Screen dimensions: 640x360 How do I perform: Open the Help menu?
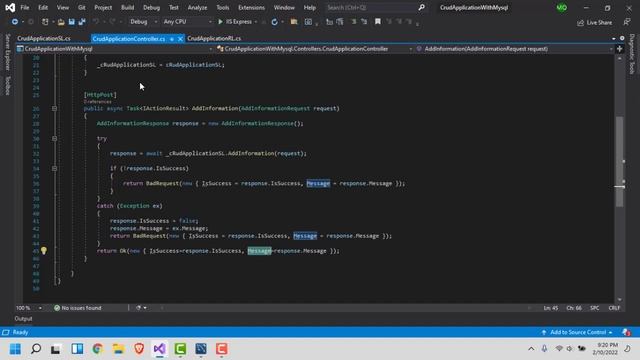click(310, 7)
